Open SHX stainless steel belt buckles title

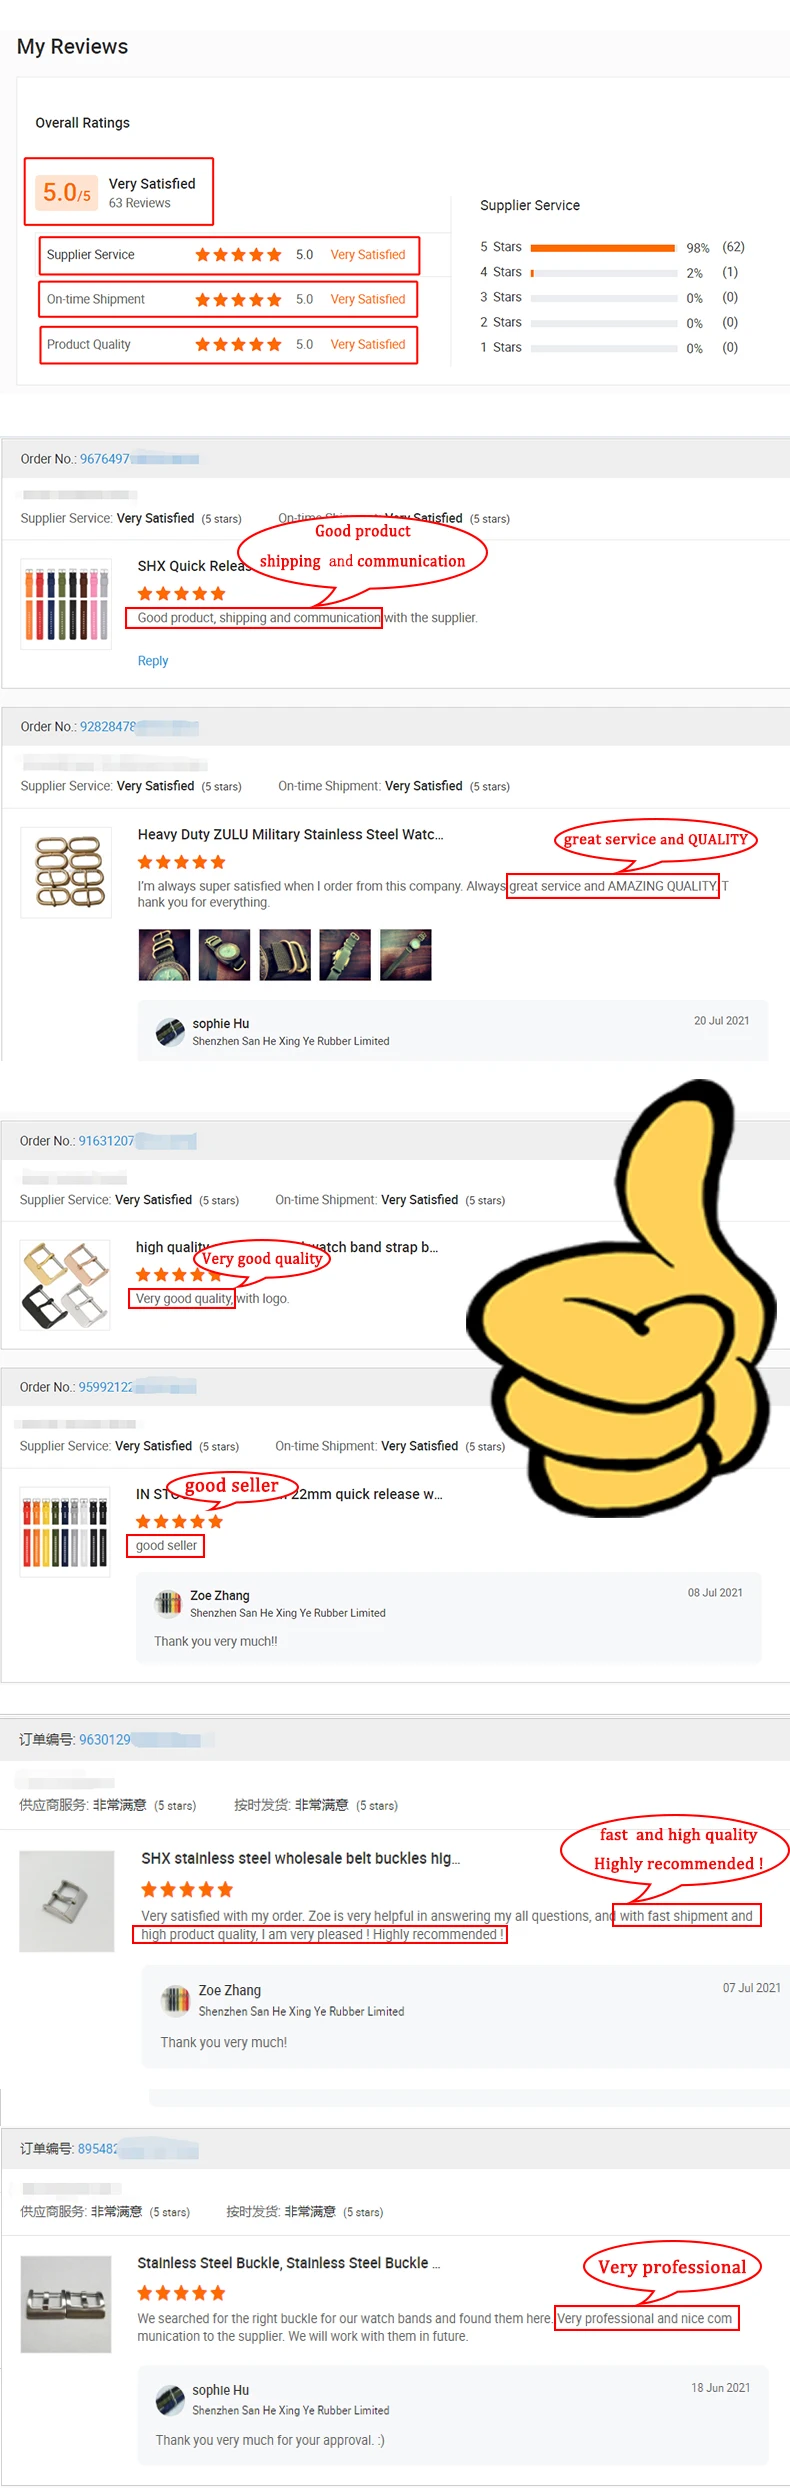[x=301, y=1858]
